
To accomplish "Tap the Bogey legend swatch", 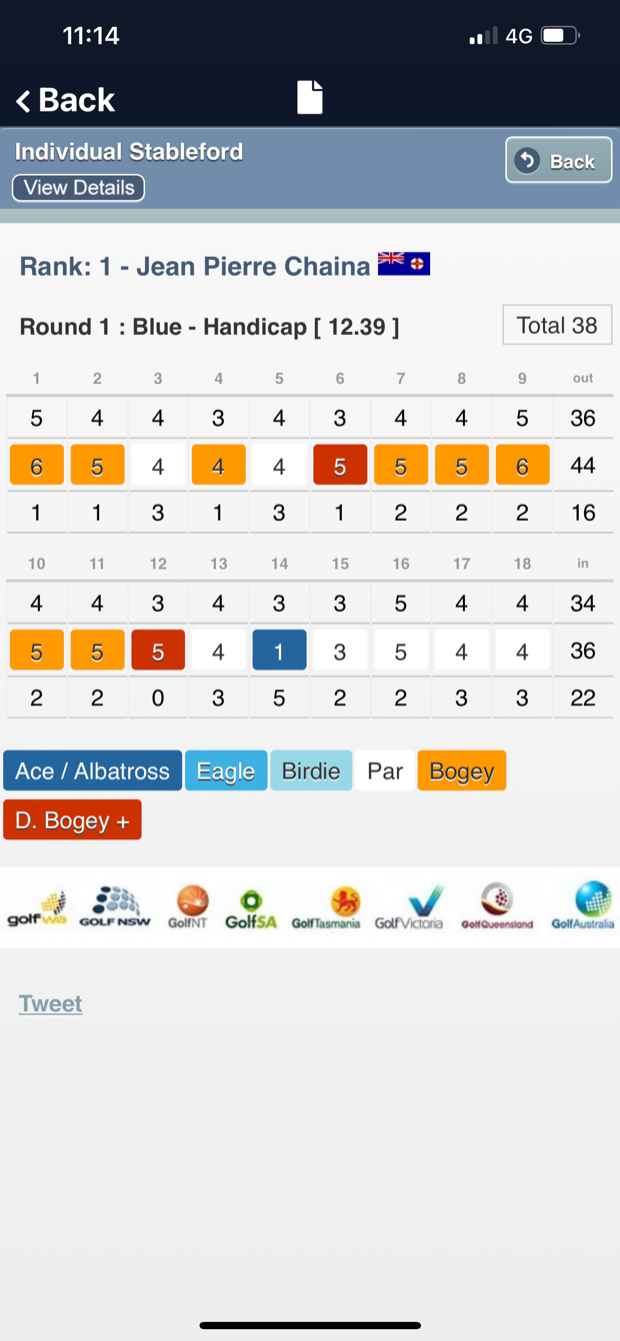I will pyautogui.click(x=461, y=771).
